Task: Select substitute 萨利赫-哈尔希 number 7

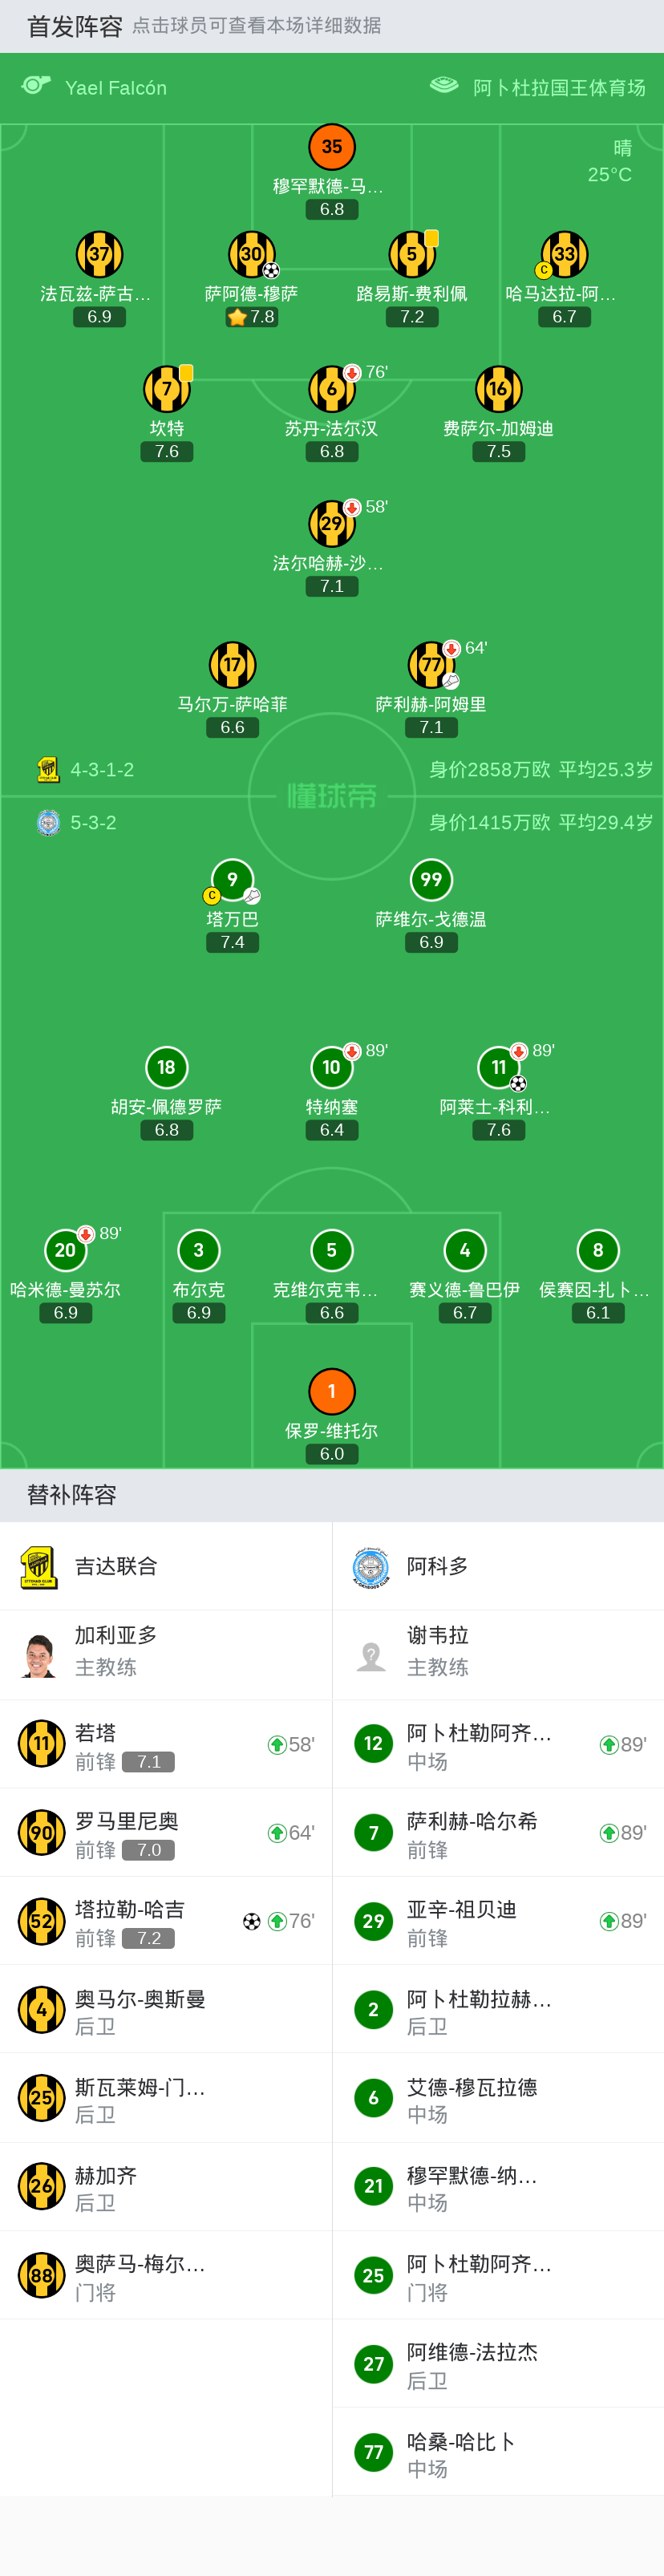Action: (498, 1833)
